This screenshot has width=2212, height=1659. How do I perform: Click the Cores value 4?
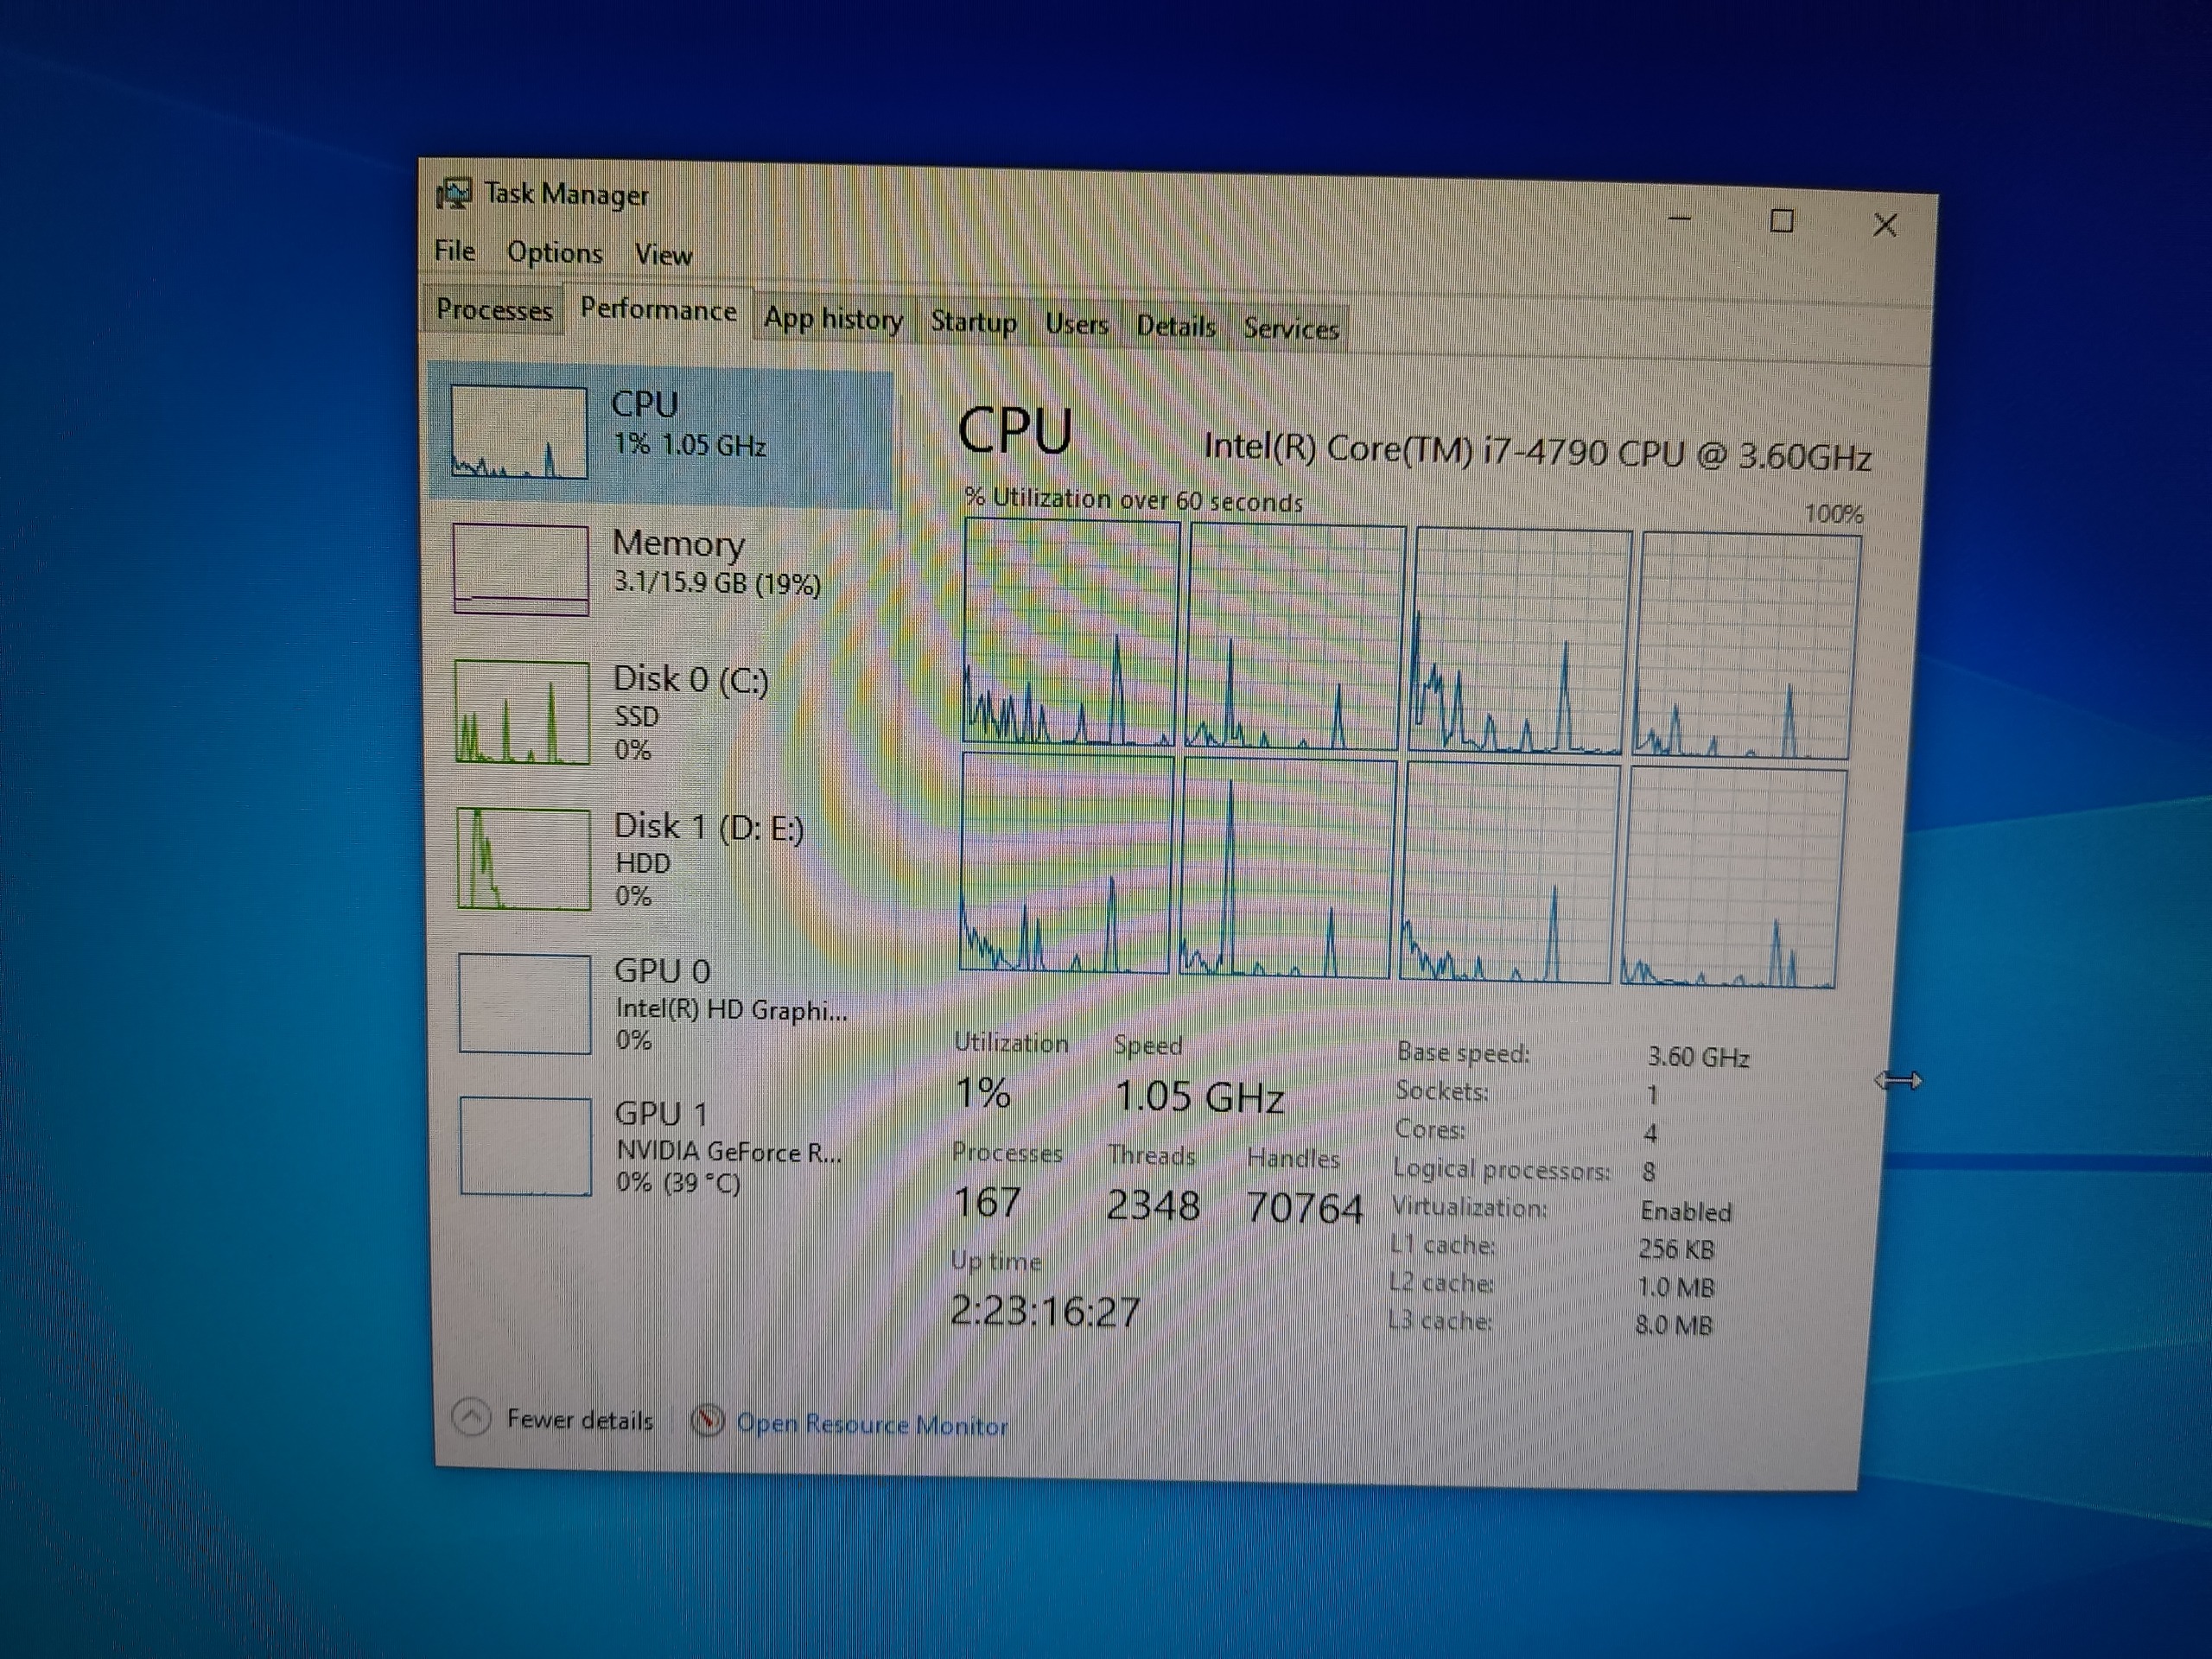point(1650,1134)
